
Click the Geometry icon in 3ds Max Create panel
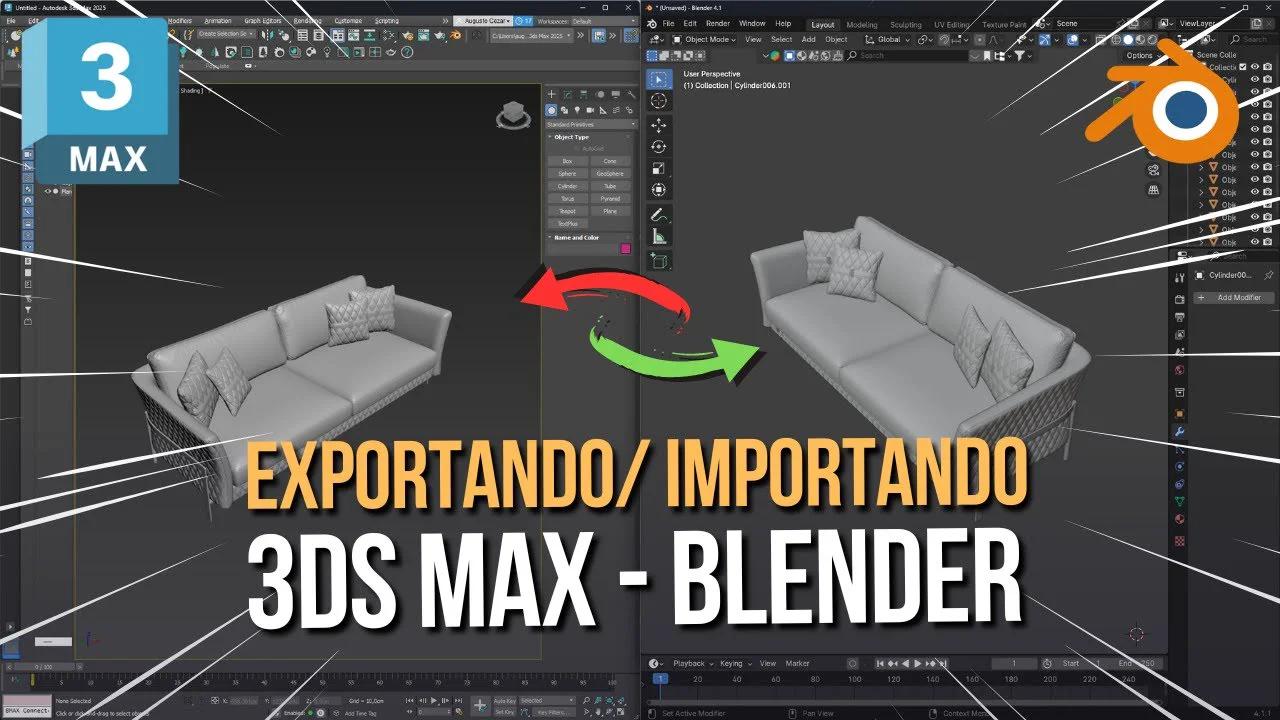pos(551,110)
